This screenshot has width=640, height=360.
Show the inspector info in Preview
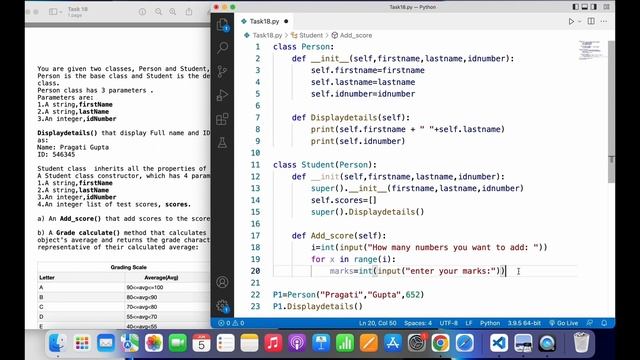pos(142,12)
